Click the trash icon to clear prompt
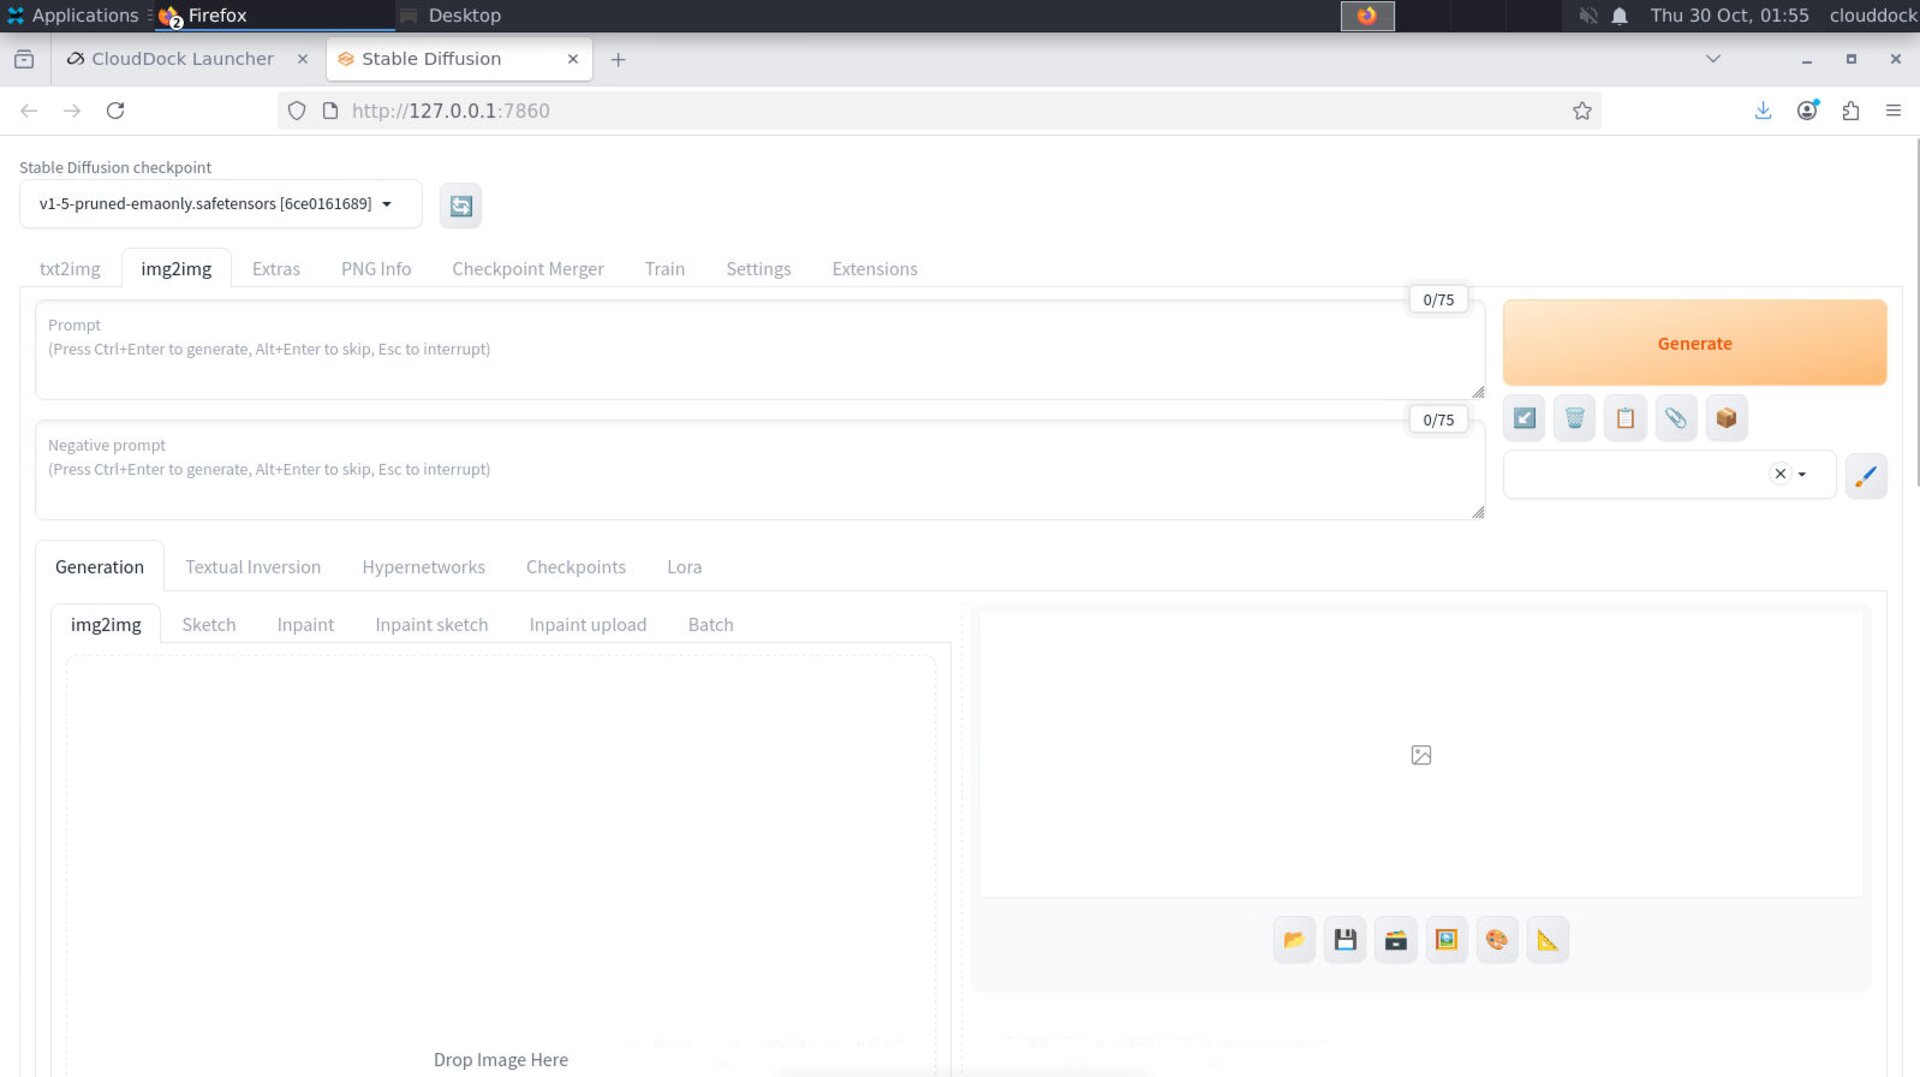Image resolution: width=1920 pixels, height=1077 pixels. [1574, 418]
